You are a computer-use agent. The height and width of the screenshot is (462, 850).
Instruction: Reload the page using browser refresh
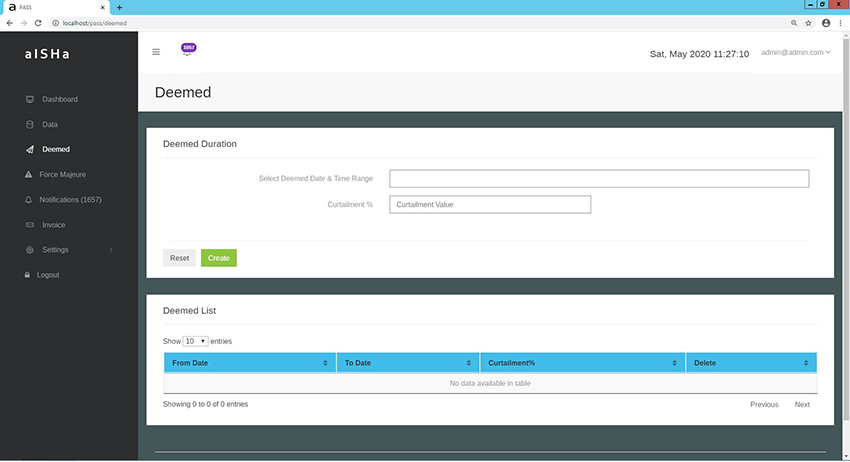click(x=38, y=22)
